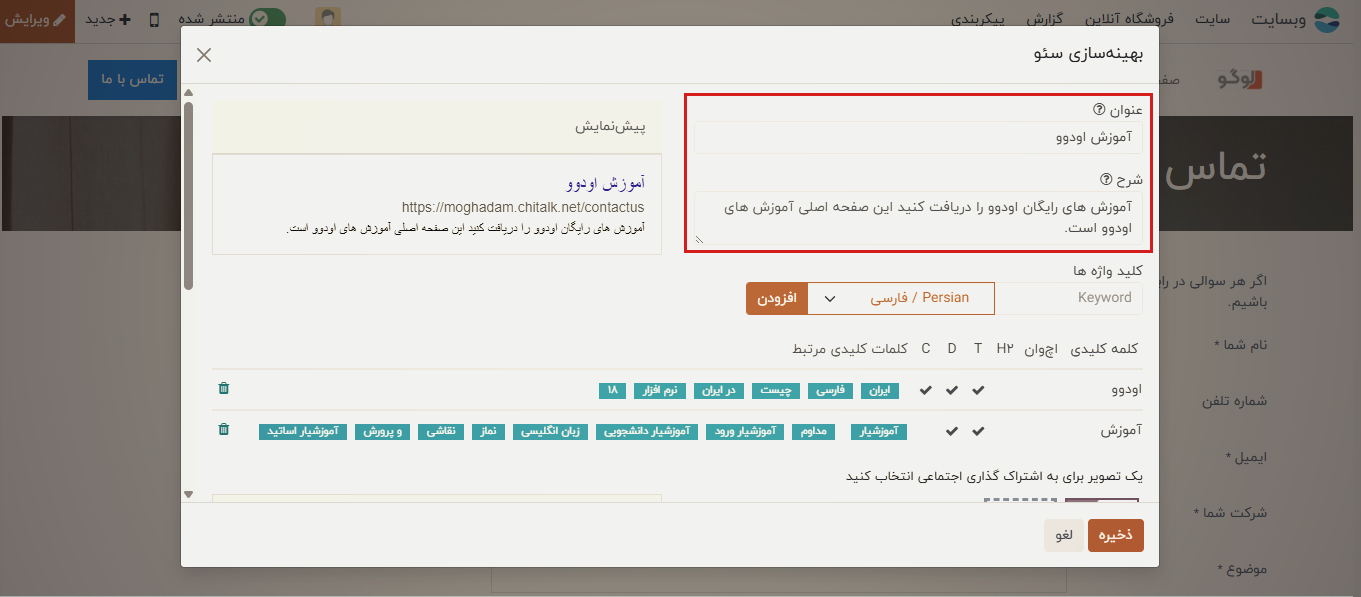This screenshot has width=1361, height=597.
Task: Click the شرح description textarea
Action: (x=918, y=218)
